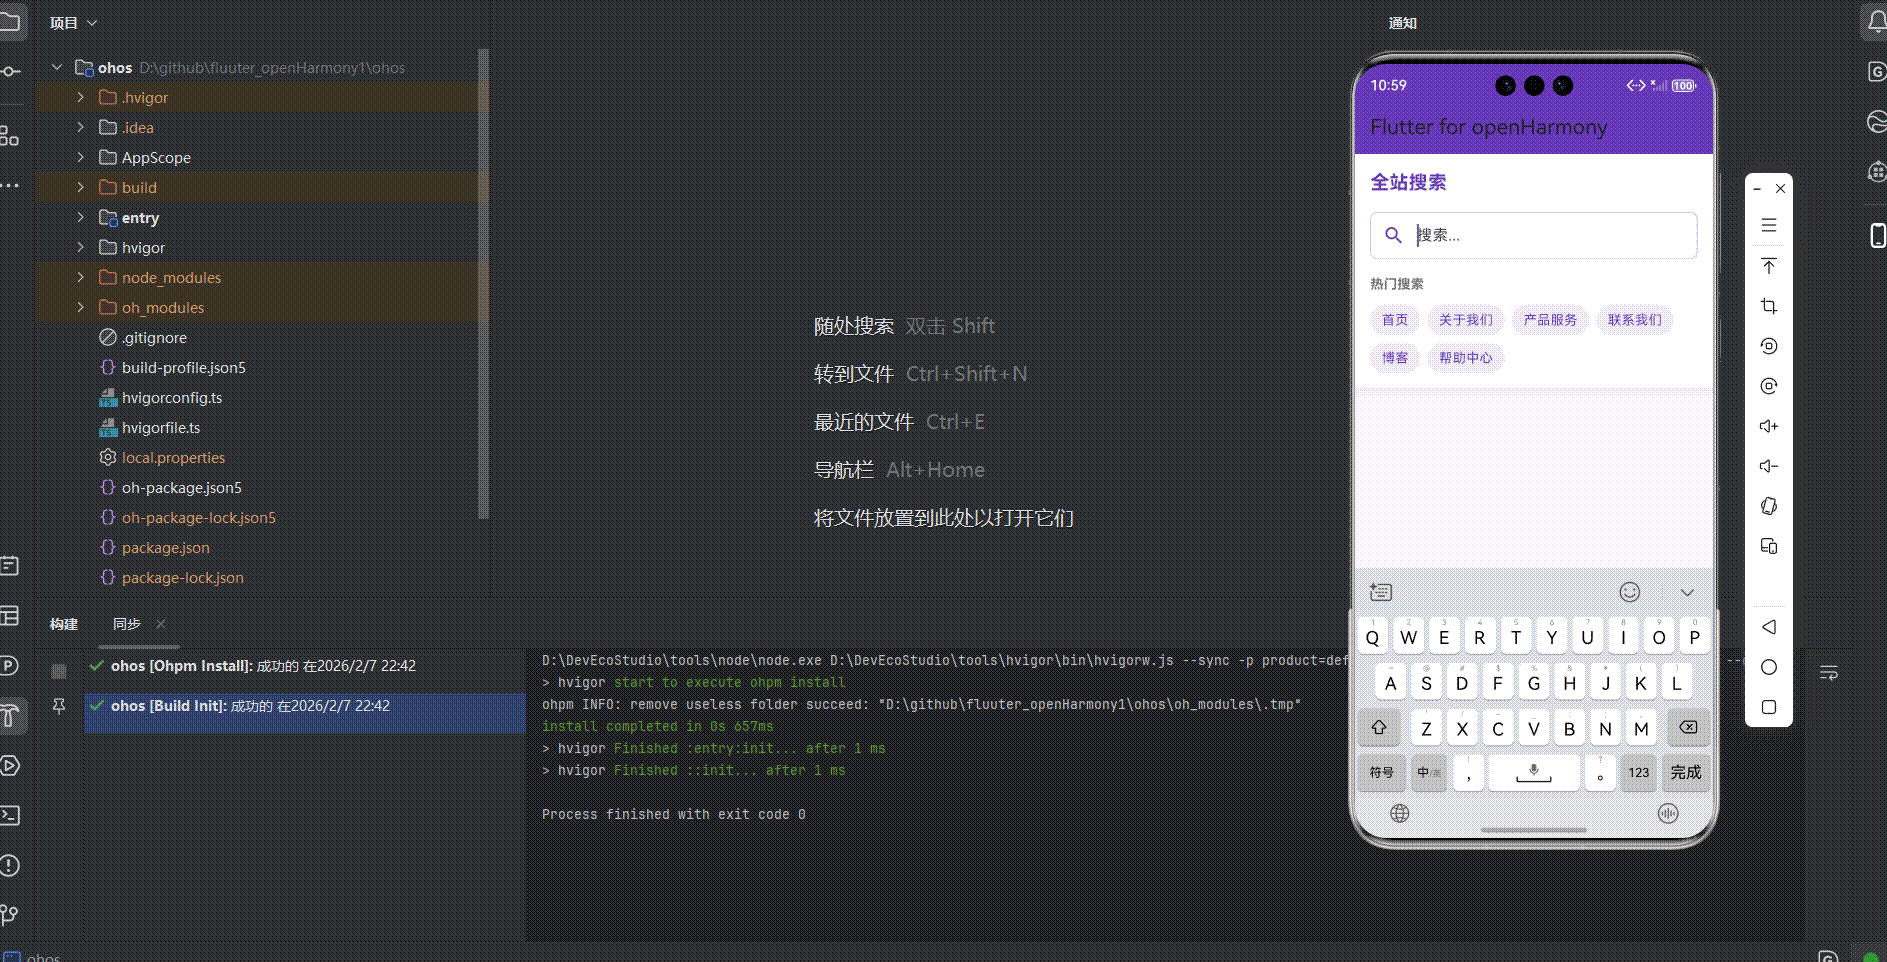This screenshot has width=1887, height=962.
Task: Click the emulator menu hamburger icon
Action: pos(1769,226)
